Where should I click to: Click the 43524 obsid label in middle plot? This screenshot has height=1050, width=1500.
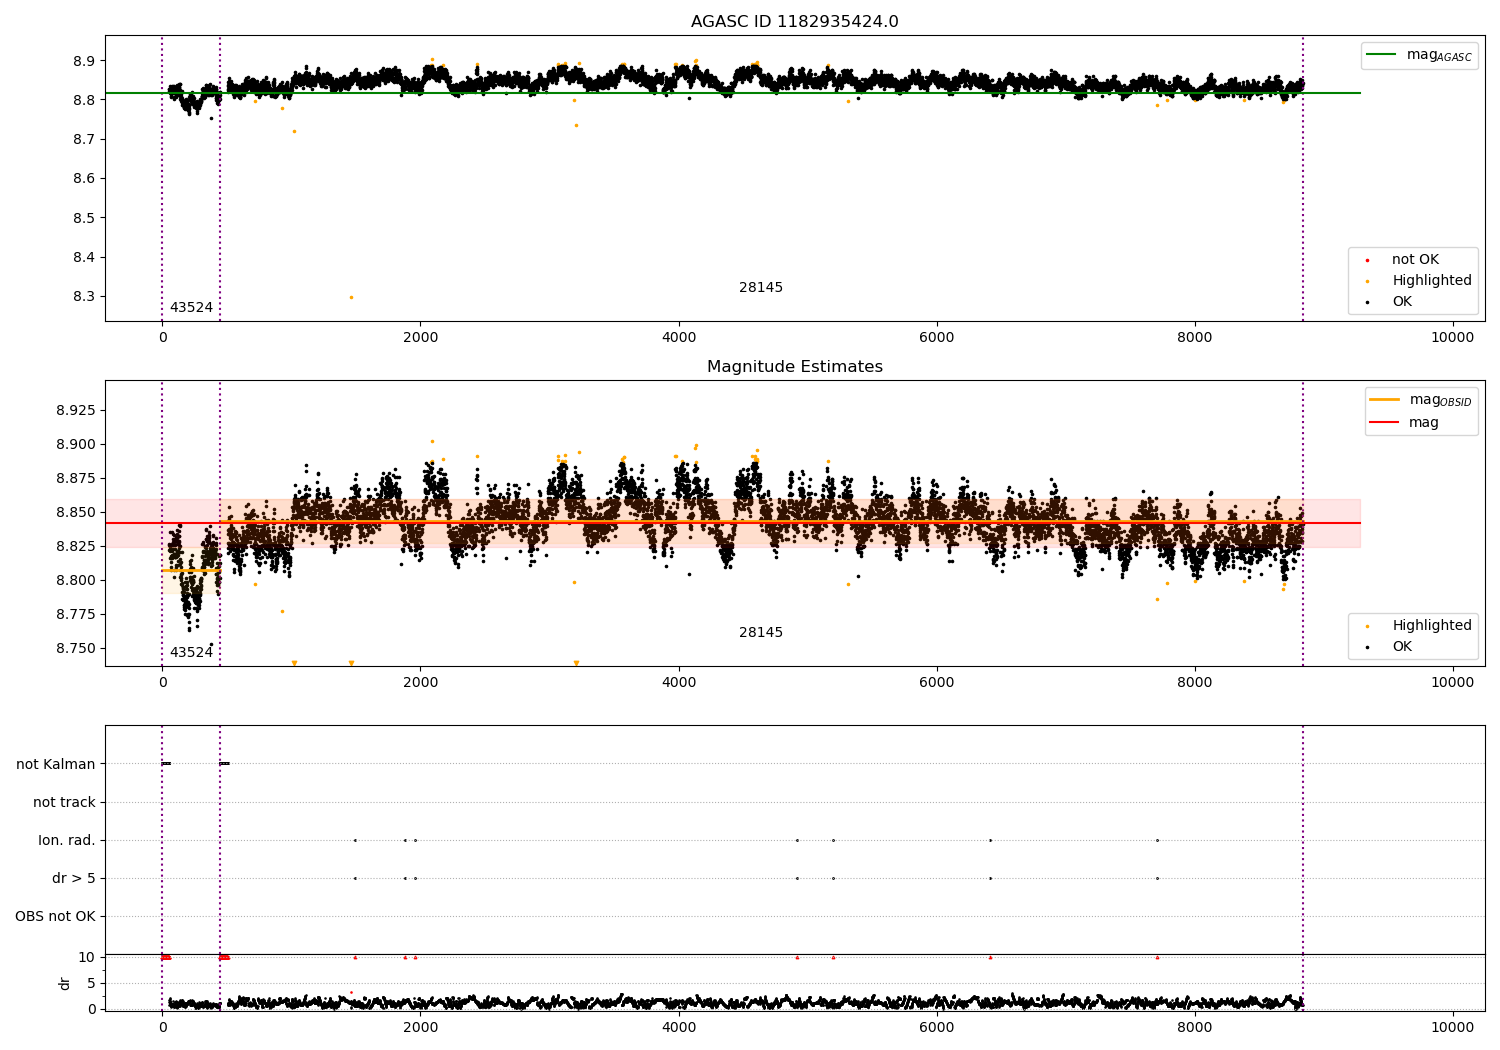click(x=191, y=653)
